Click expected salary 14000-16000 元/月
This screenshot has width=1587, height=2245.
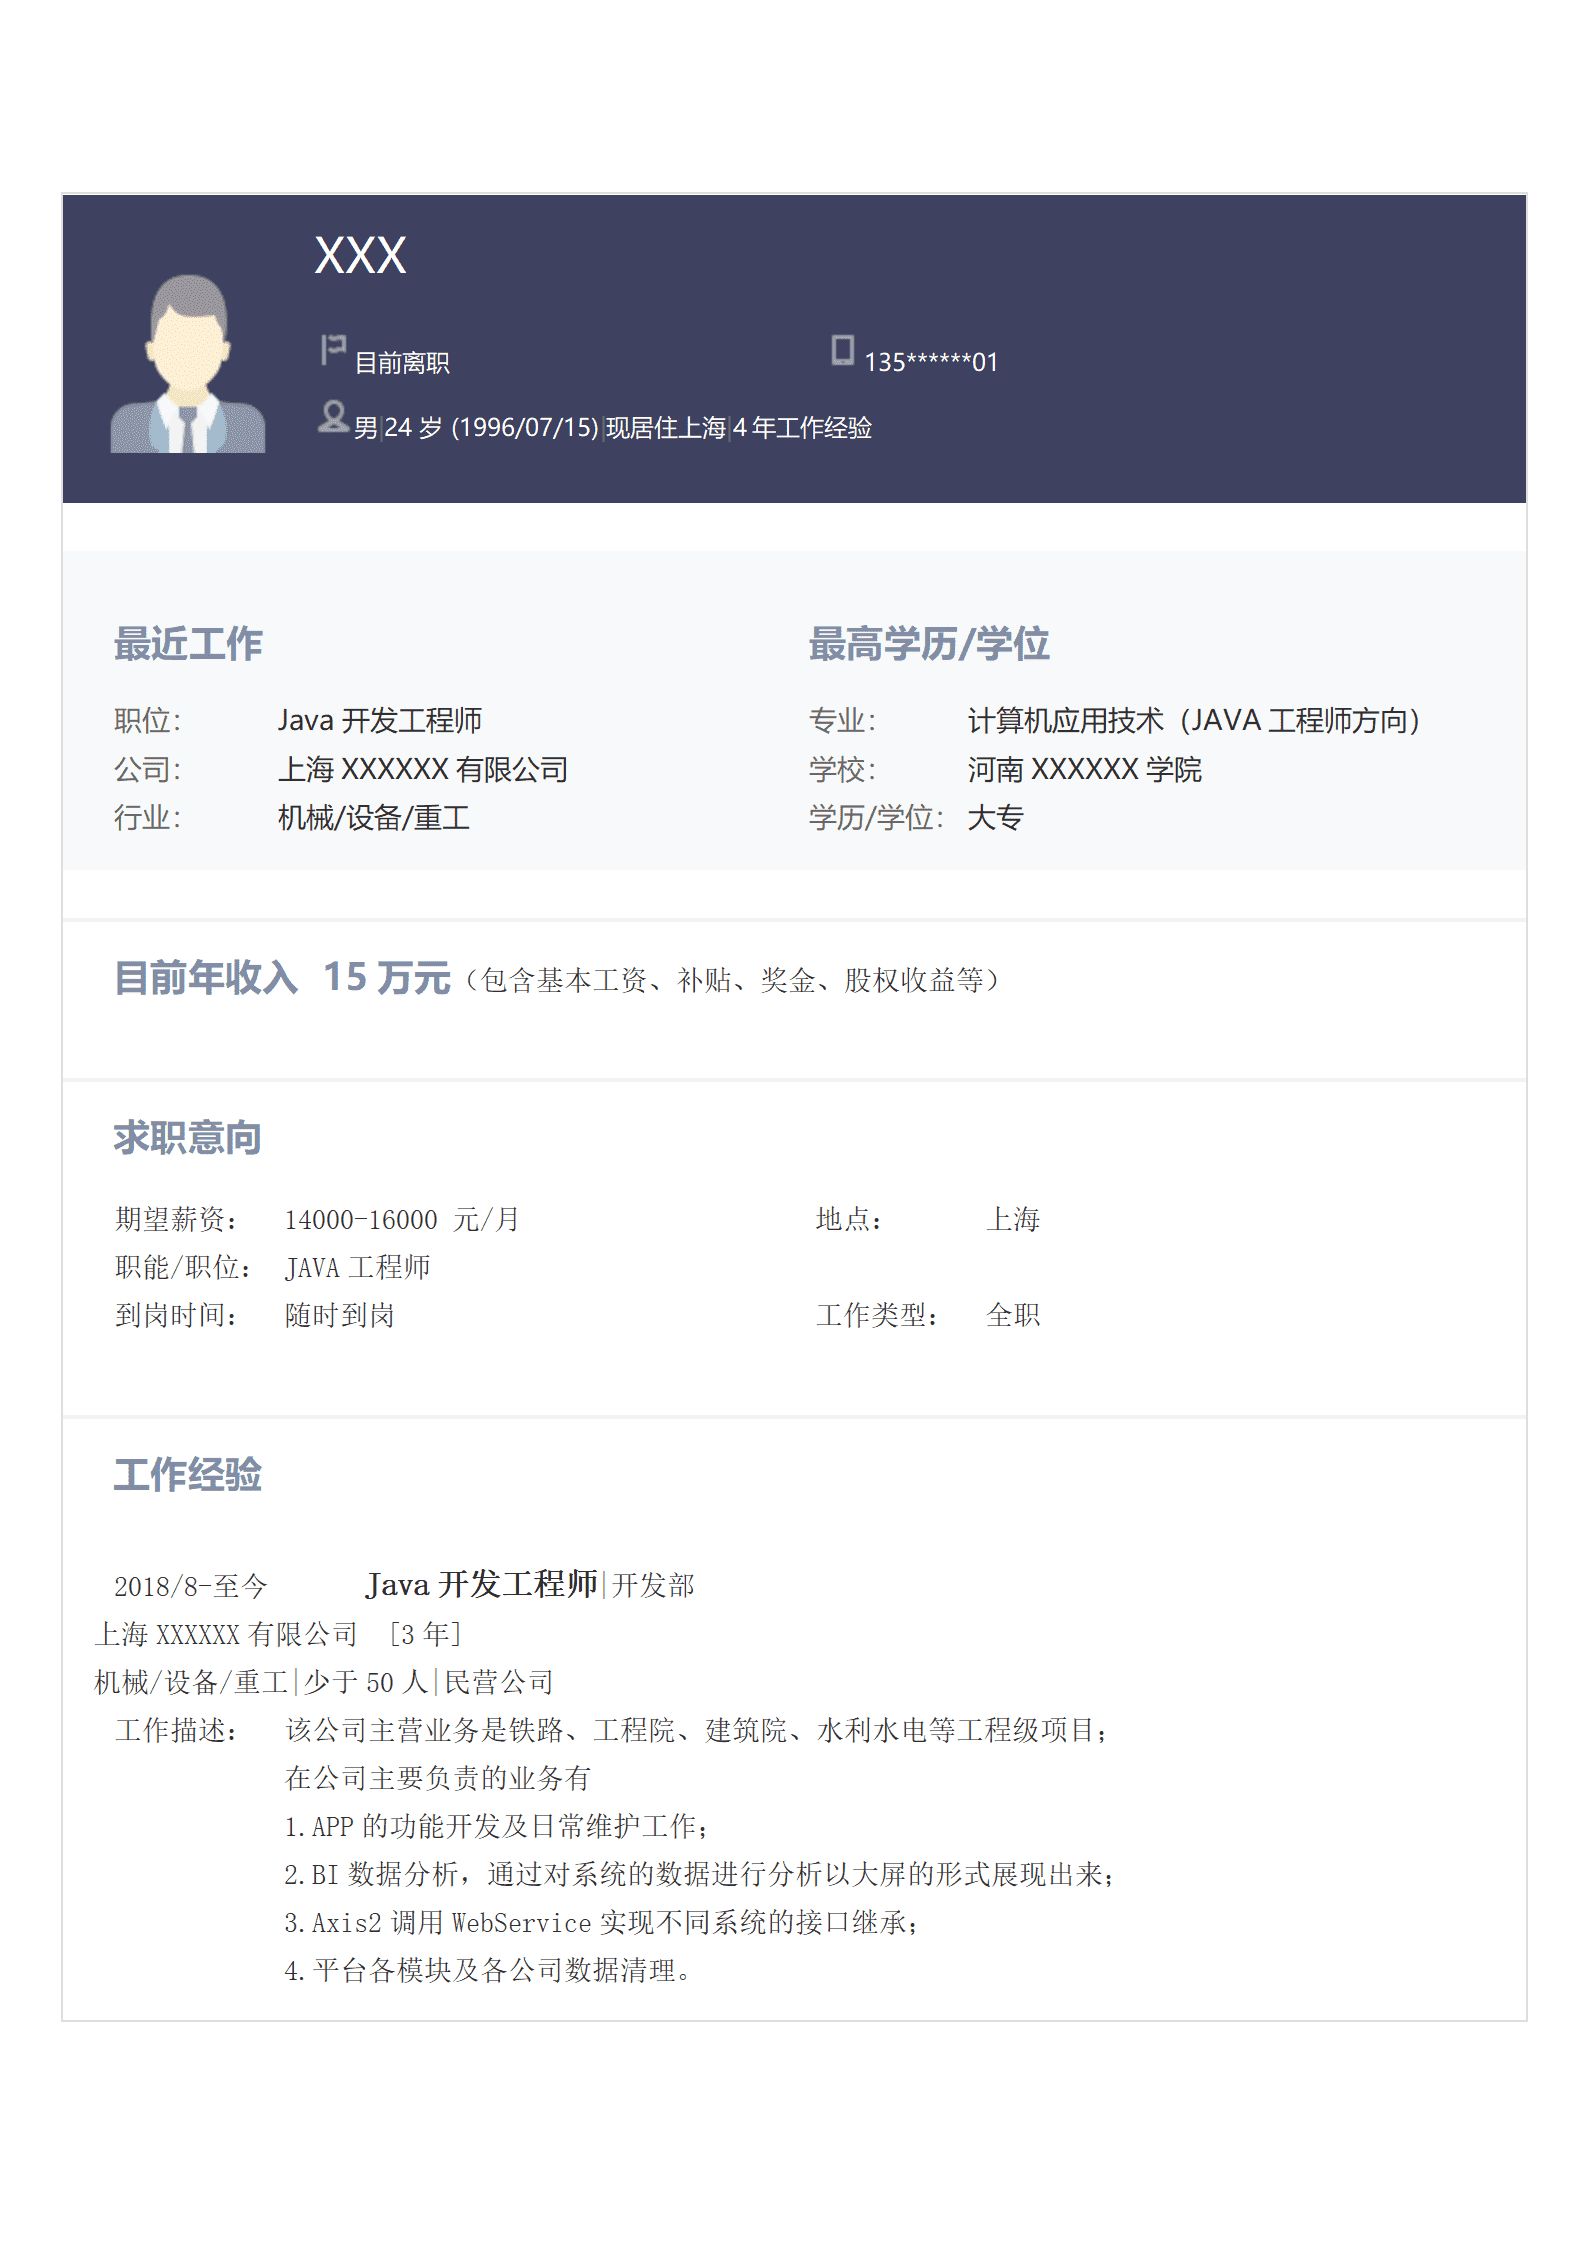pyautogui.click(x=402, y=1220)
